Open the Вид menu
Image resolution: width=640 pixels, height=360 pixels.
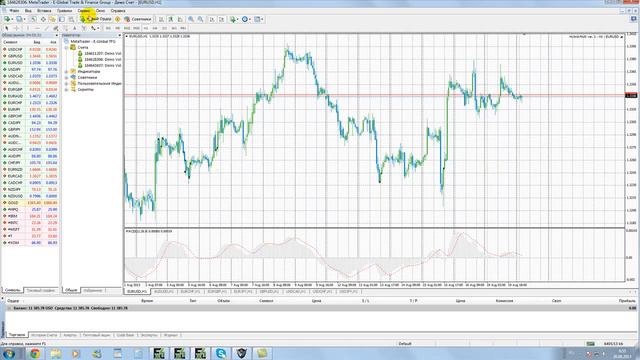click(x=28, y=11)
